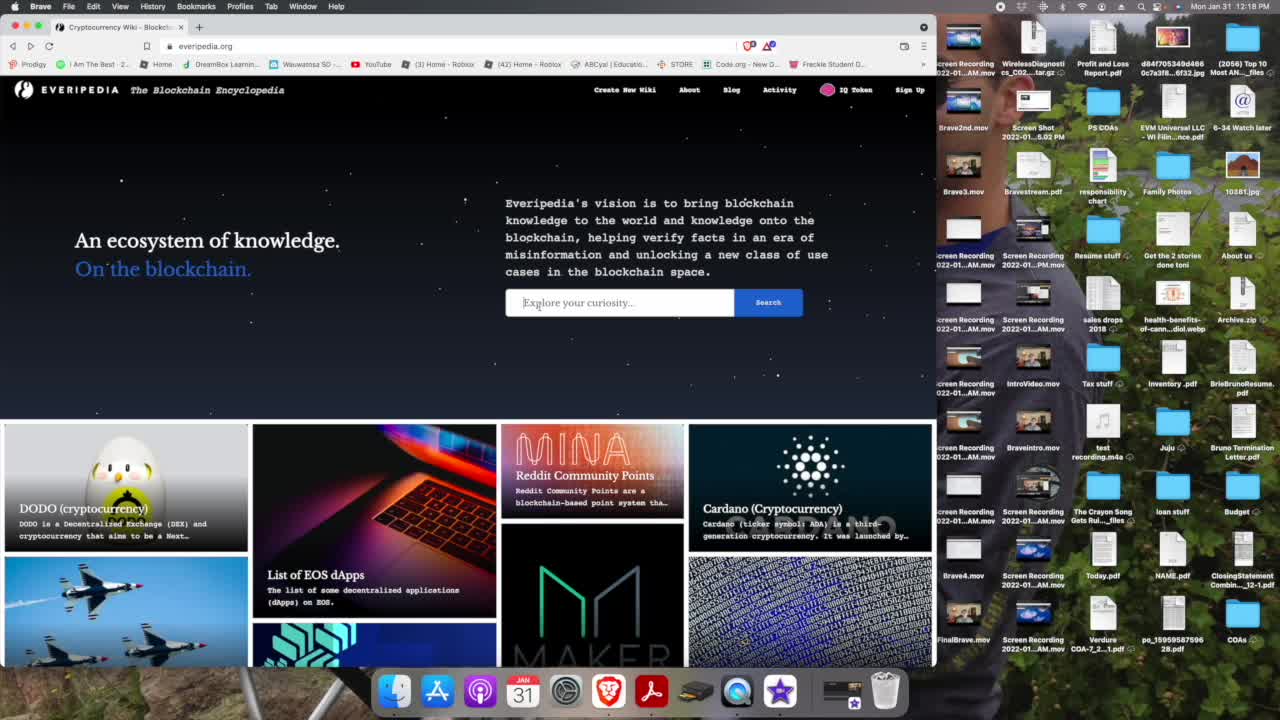The height and width of the screenshot is (720, 1280).
Task: Open the Maker logo article card
Action: pos(592,595)
